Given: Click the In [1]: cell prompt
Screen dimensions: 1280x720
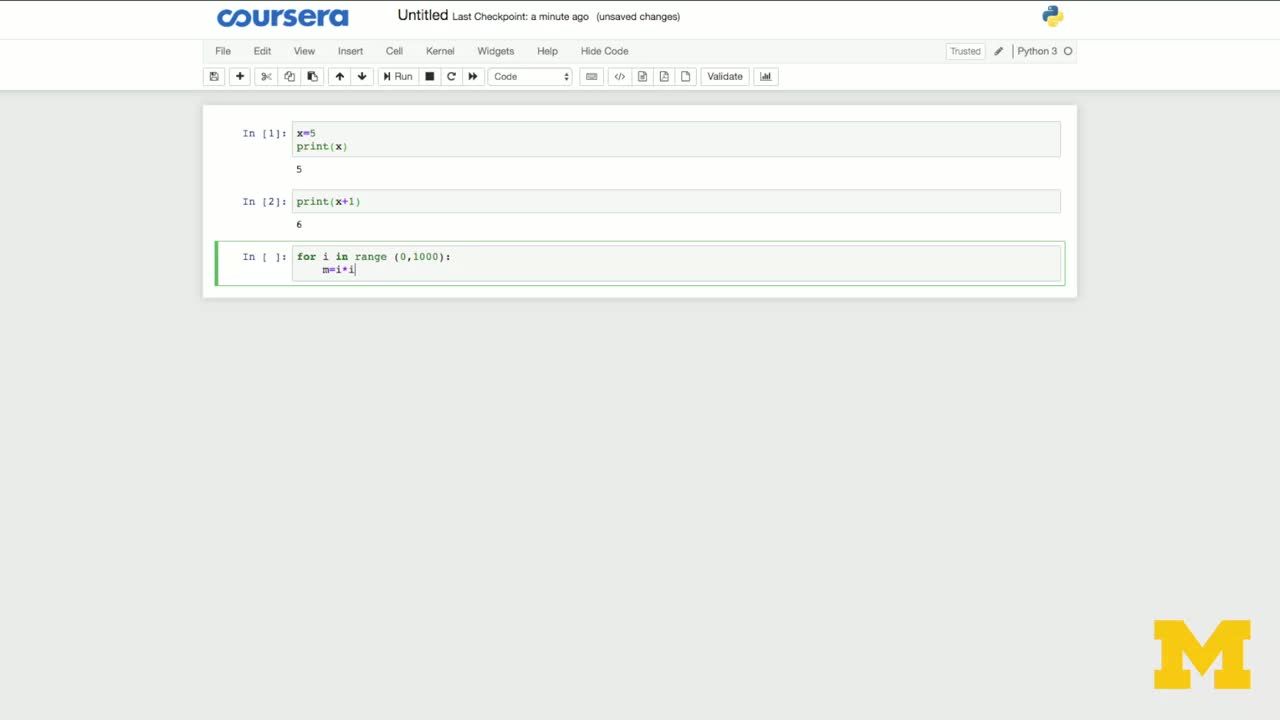Looking at the screenshot, I should point(264,133).
